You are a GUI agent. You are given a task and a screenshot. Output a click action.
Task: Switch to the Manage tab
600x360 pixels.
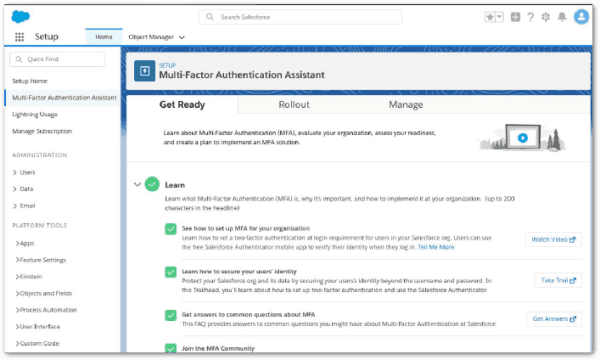pos(406,104)
